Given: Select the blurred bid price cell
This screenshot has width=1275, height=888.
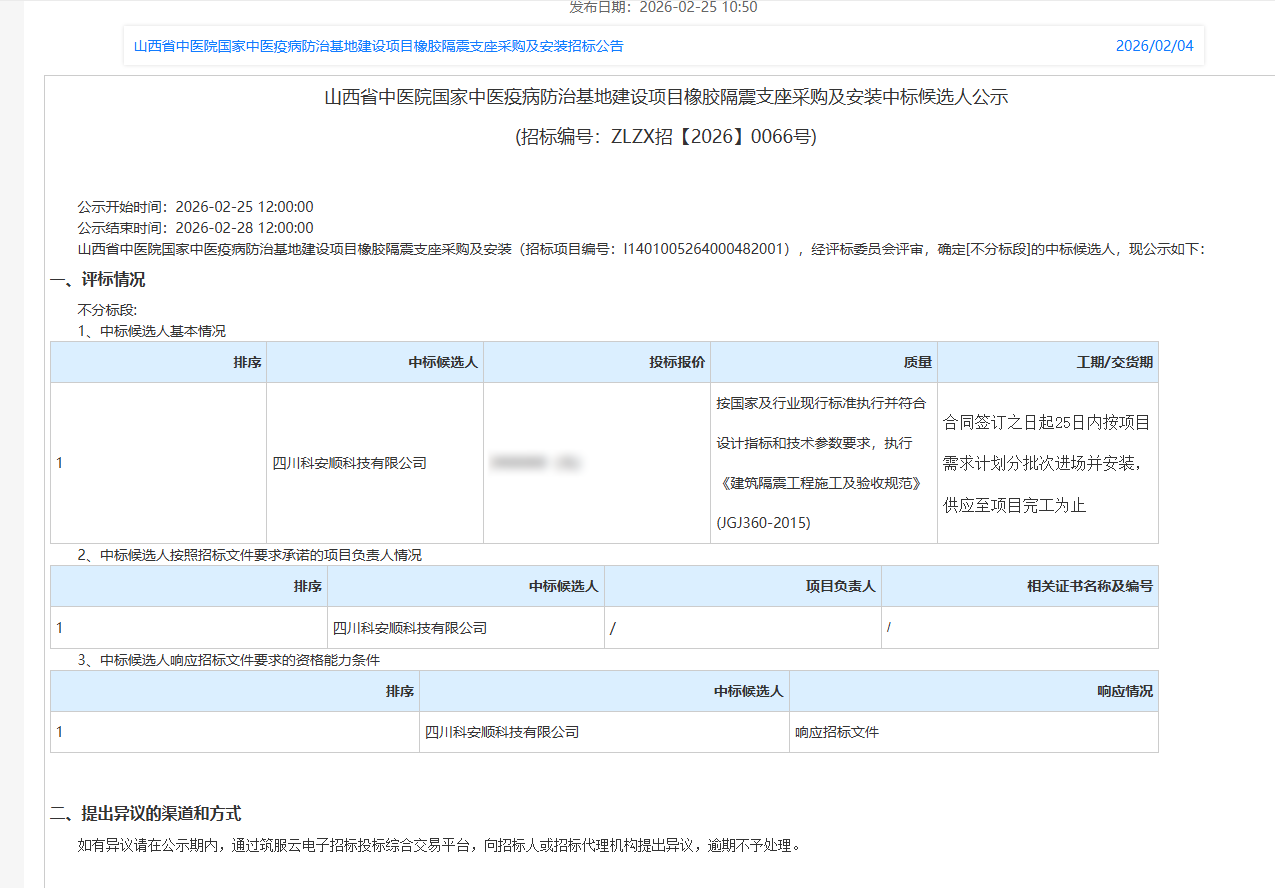Looking at the screenshot, I should point(536,463).
